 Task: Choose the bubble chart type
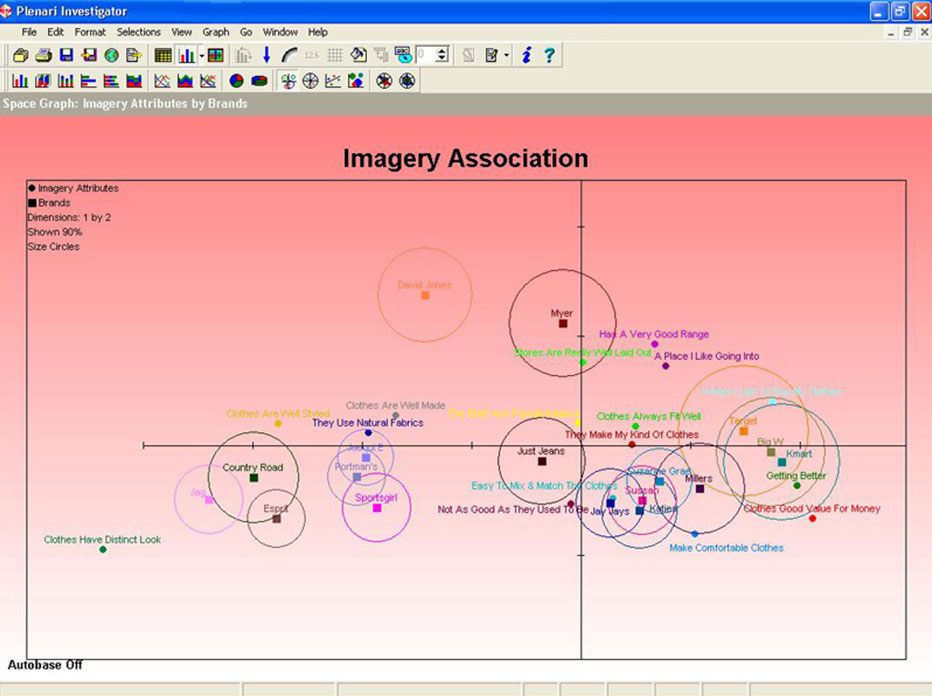[355, 81]
